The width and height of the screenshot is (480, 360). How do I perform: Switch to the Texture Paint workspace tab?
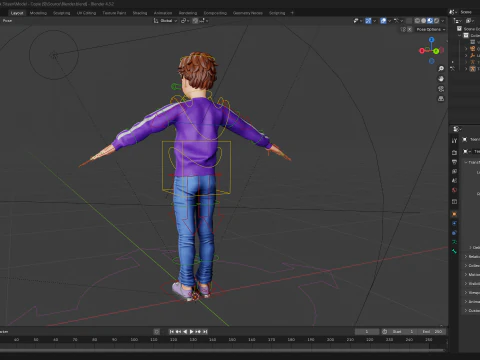pos(114,13)
